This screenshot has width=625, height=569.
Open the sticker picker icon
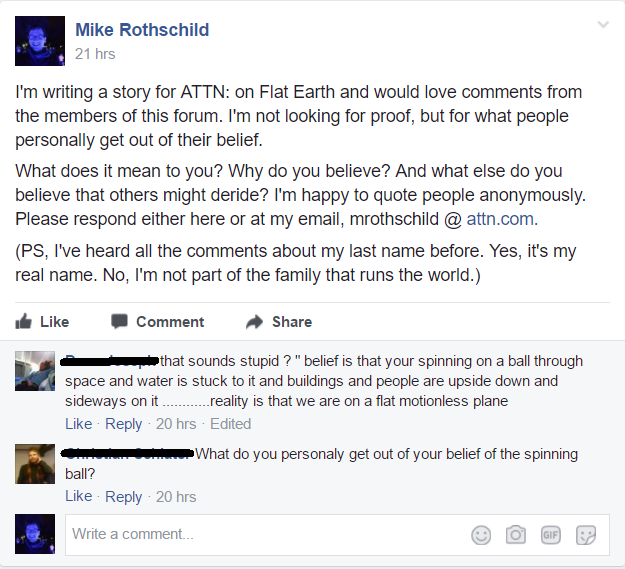tap(586, 535)
